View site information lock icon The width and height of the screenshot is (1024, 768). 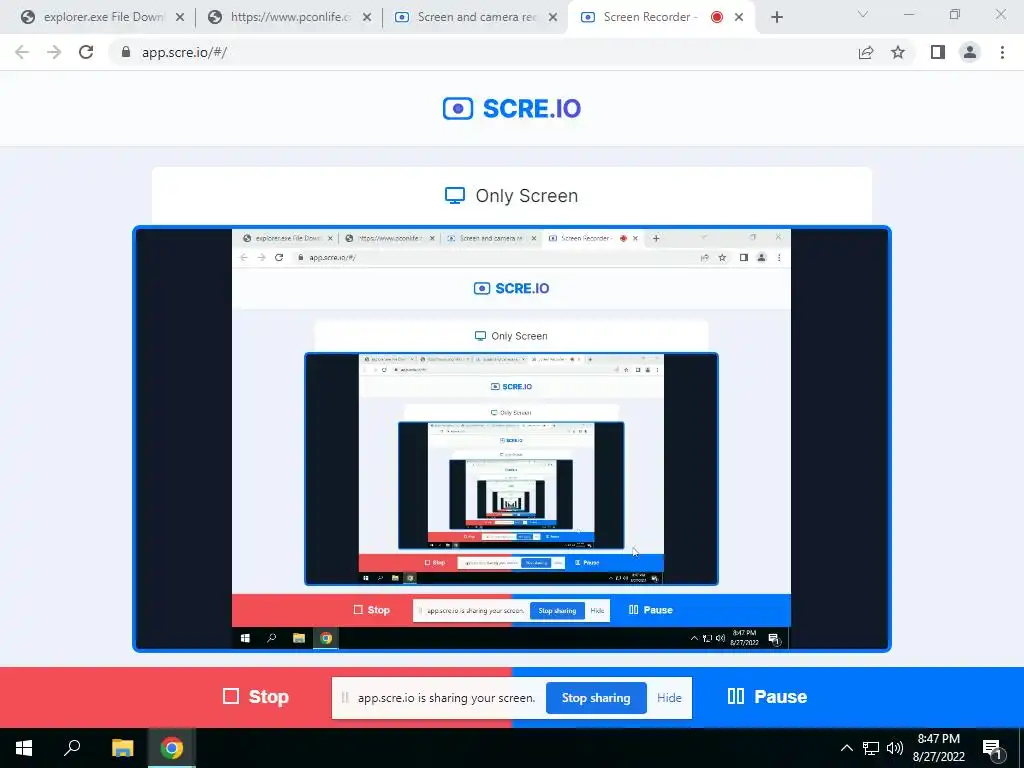click(126, 52)
